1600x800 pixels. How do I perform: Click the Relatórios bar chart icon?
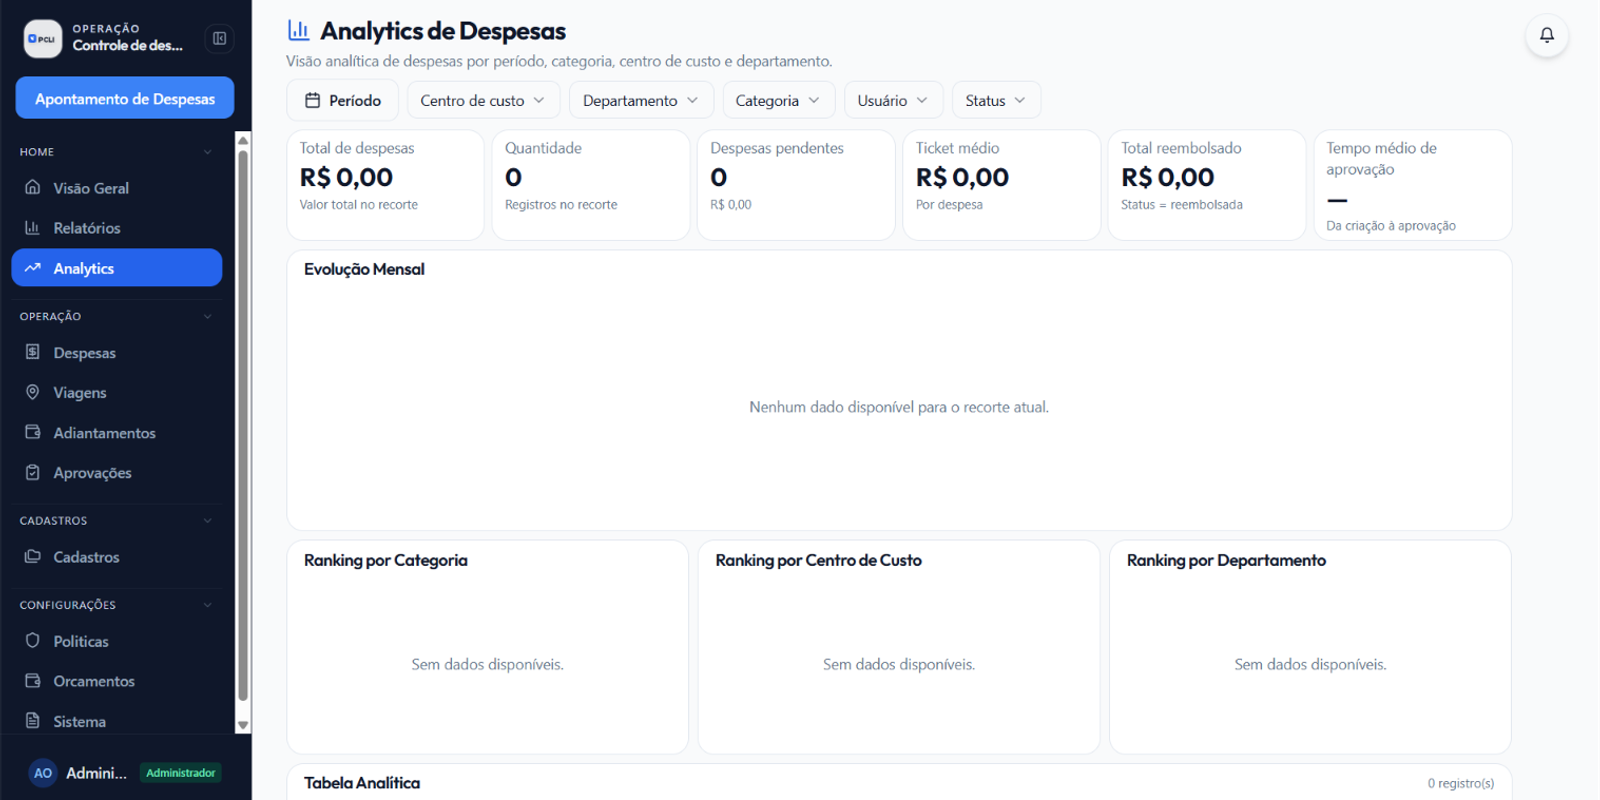(x=33, y=227)
